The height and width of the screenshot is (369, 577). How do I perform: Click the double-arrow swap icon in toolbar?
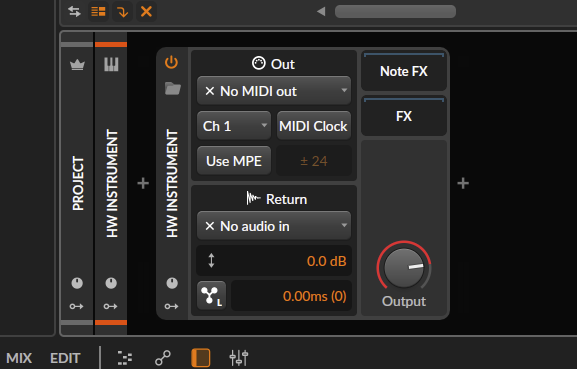tap(74, 11)
